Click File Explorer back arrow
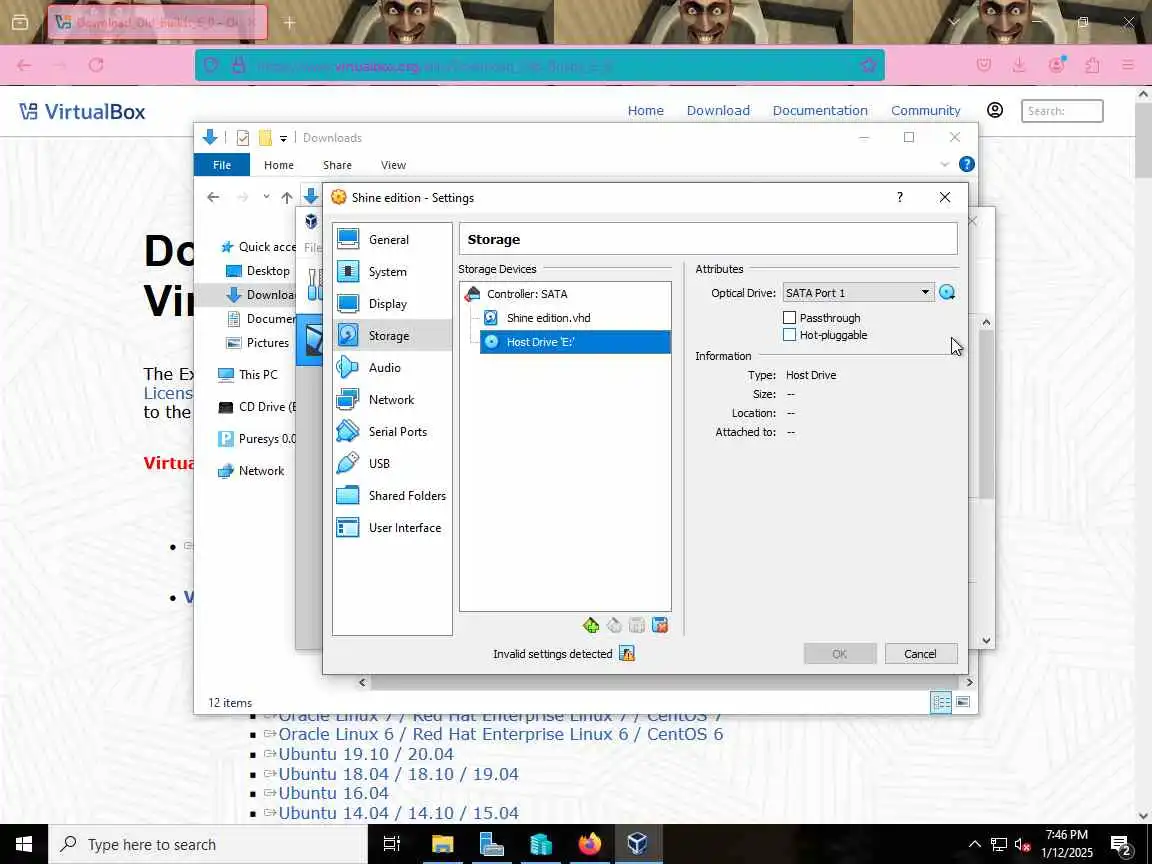1152x864 pixels. (213, 197)
